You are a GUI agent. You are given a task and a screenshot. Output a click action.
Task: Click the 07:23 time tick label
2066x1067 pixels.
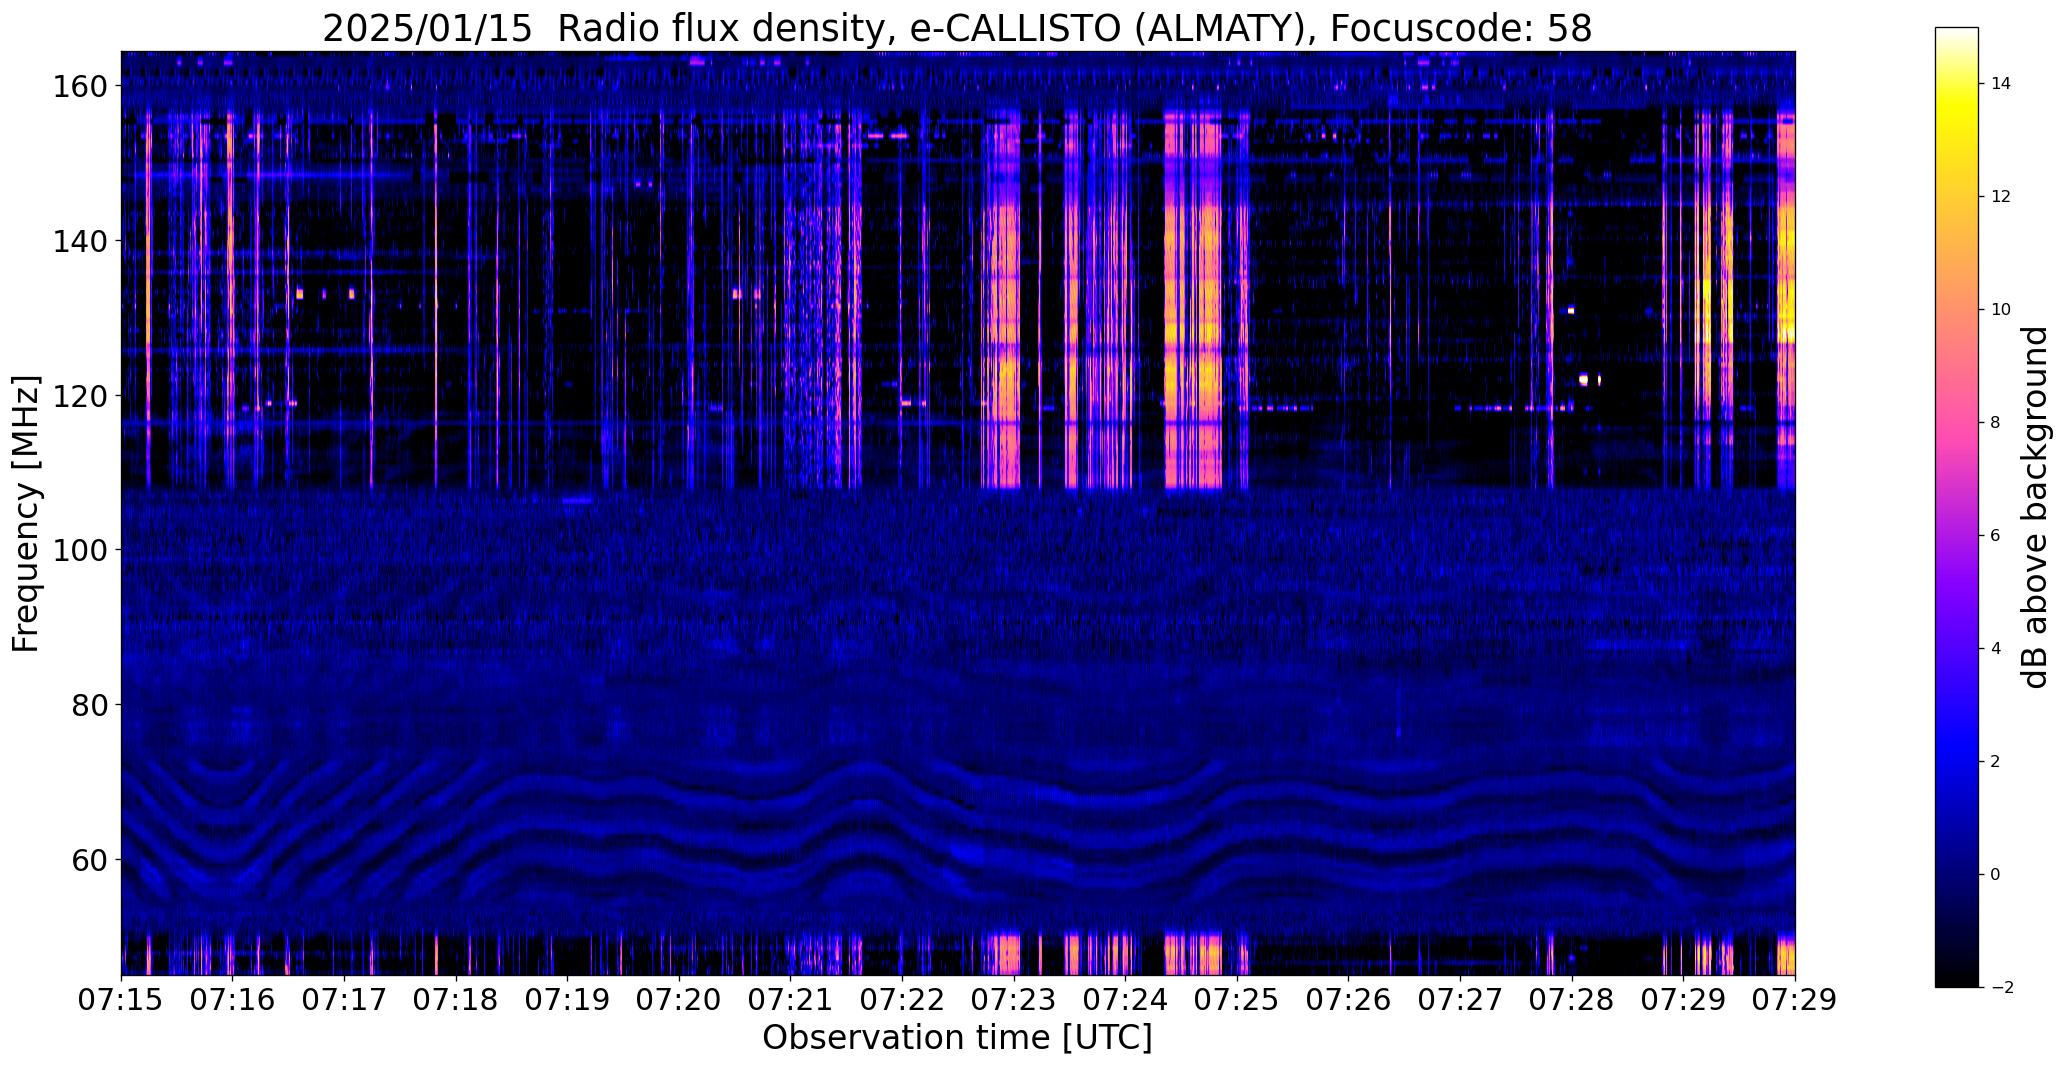(x=1014, y=1000)
